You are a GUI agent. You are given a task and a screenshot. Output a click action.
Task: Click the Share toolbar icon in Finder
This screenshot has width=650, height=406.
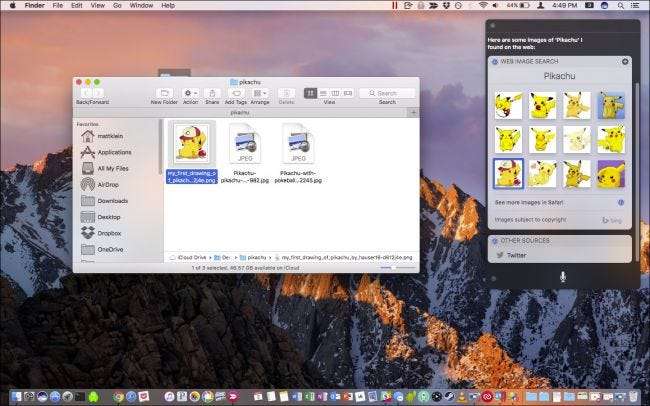pos(212,93)
